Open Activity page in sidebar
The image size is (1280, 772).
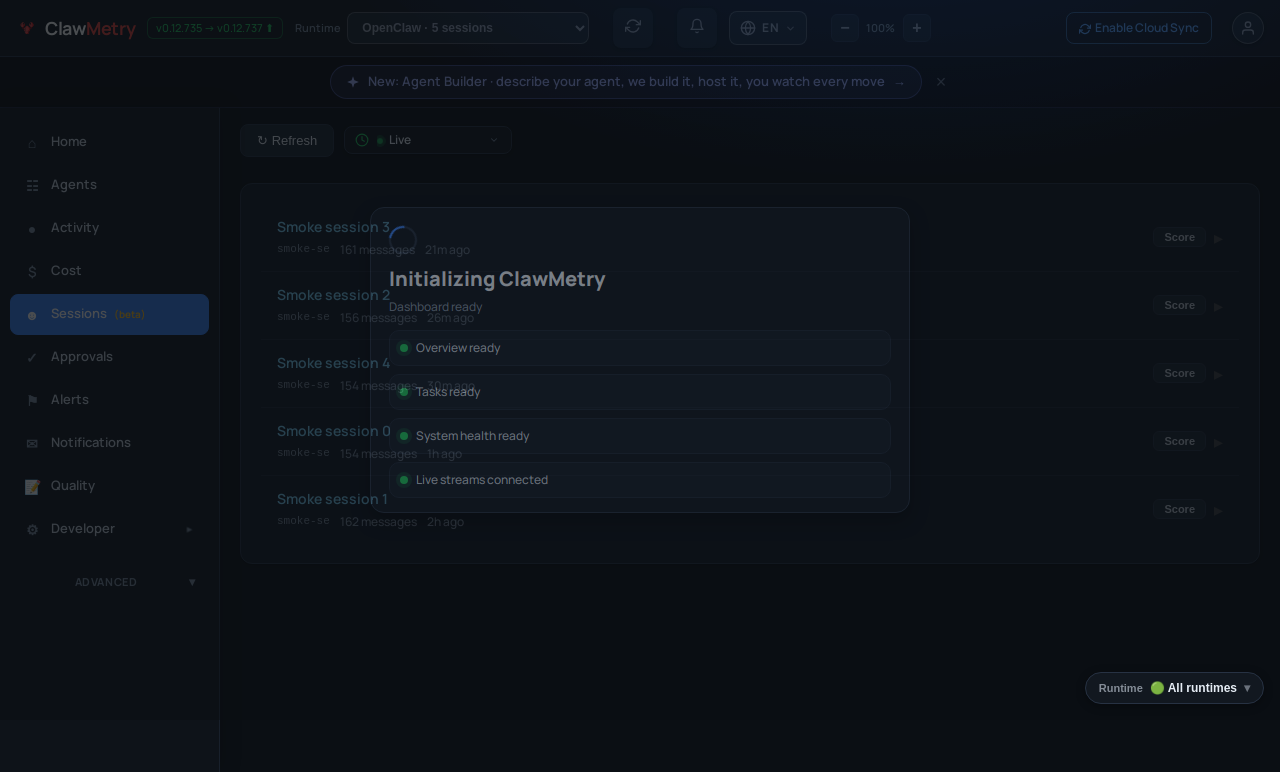click(110, 228)
